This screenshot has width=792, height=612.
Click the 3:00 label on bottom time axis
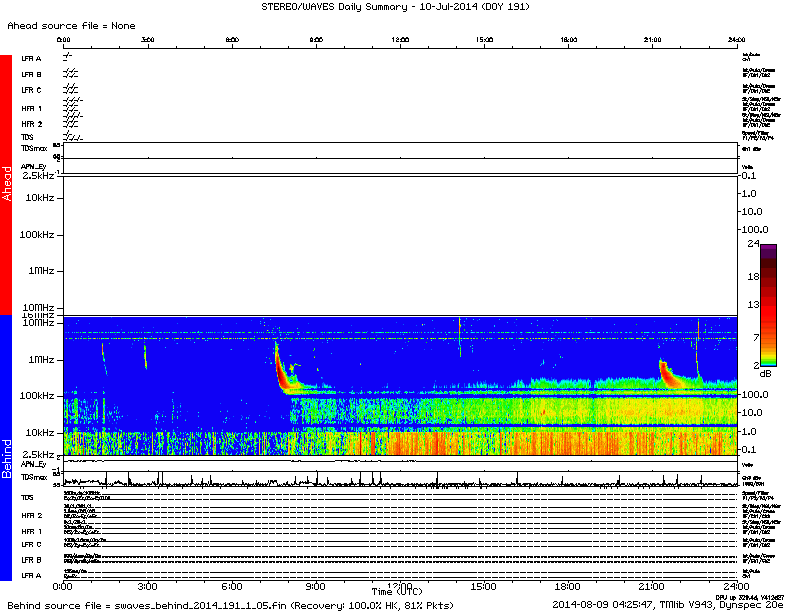147,587
